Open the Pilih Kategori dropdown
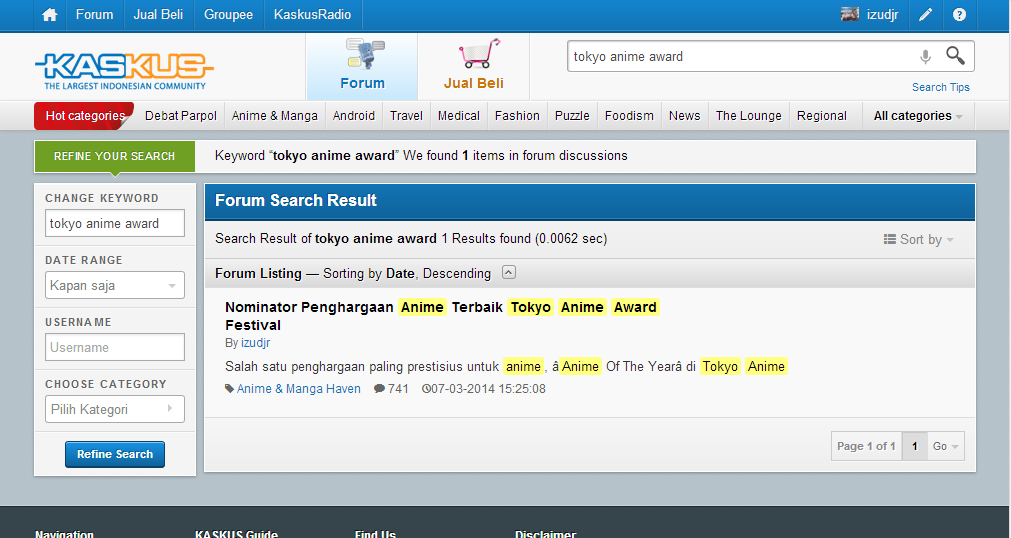This screenshot has height=538, width=1011. [115, 409]
